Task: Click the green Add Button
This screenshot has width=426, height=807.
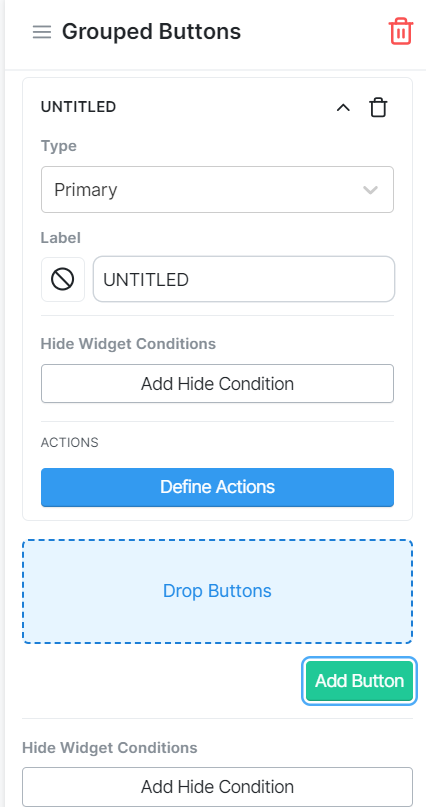Action: pos(359,681)
